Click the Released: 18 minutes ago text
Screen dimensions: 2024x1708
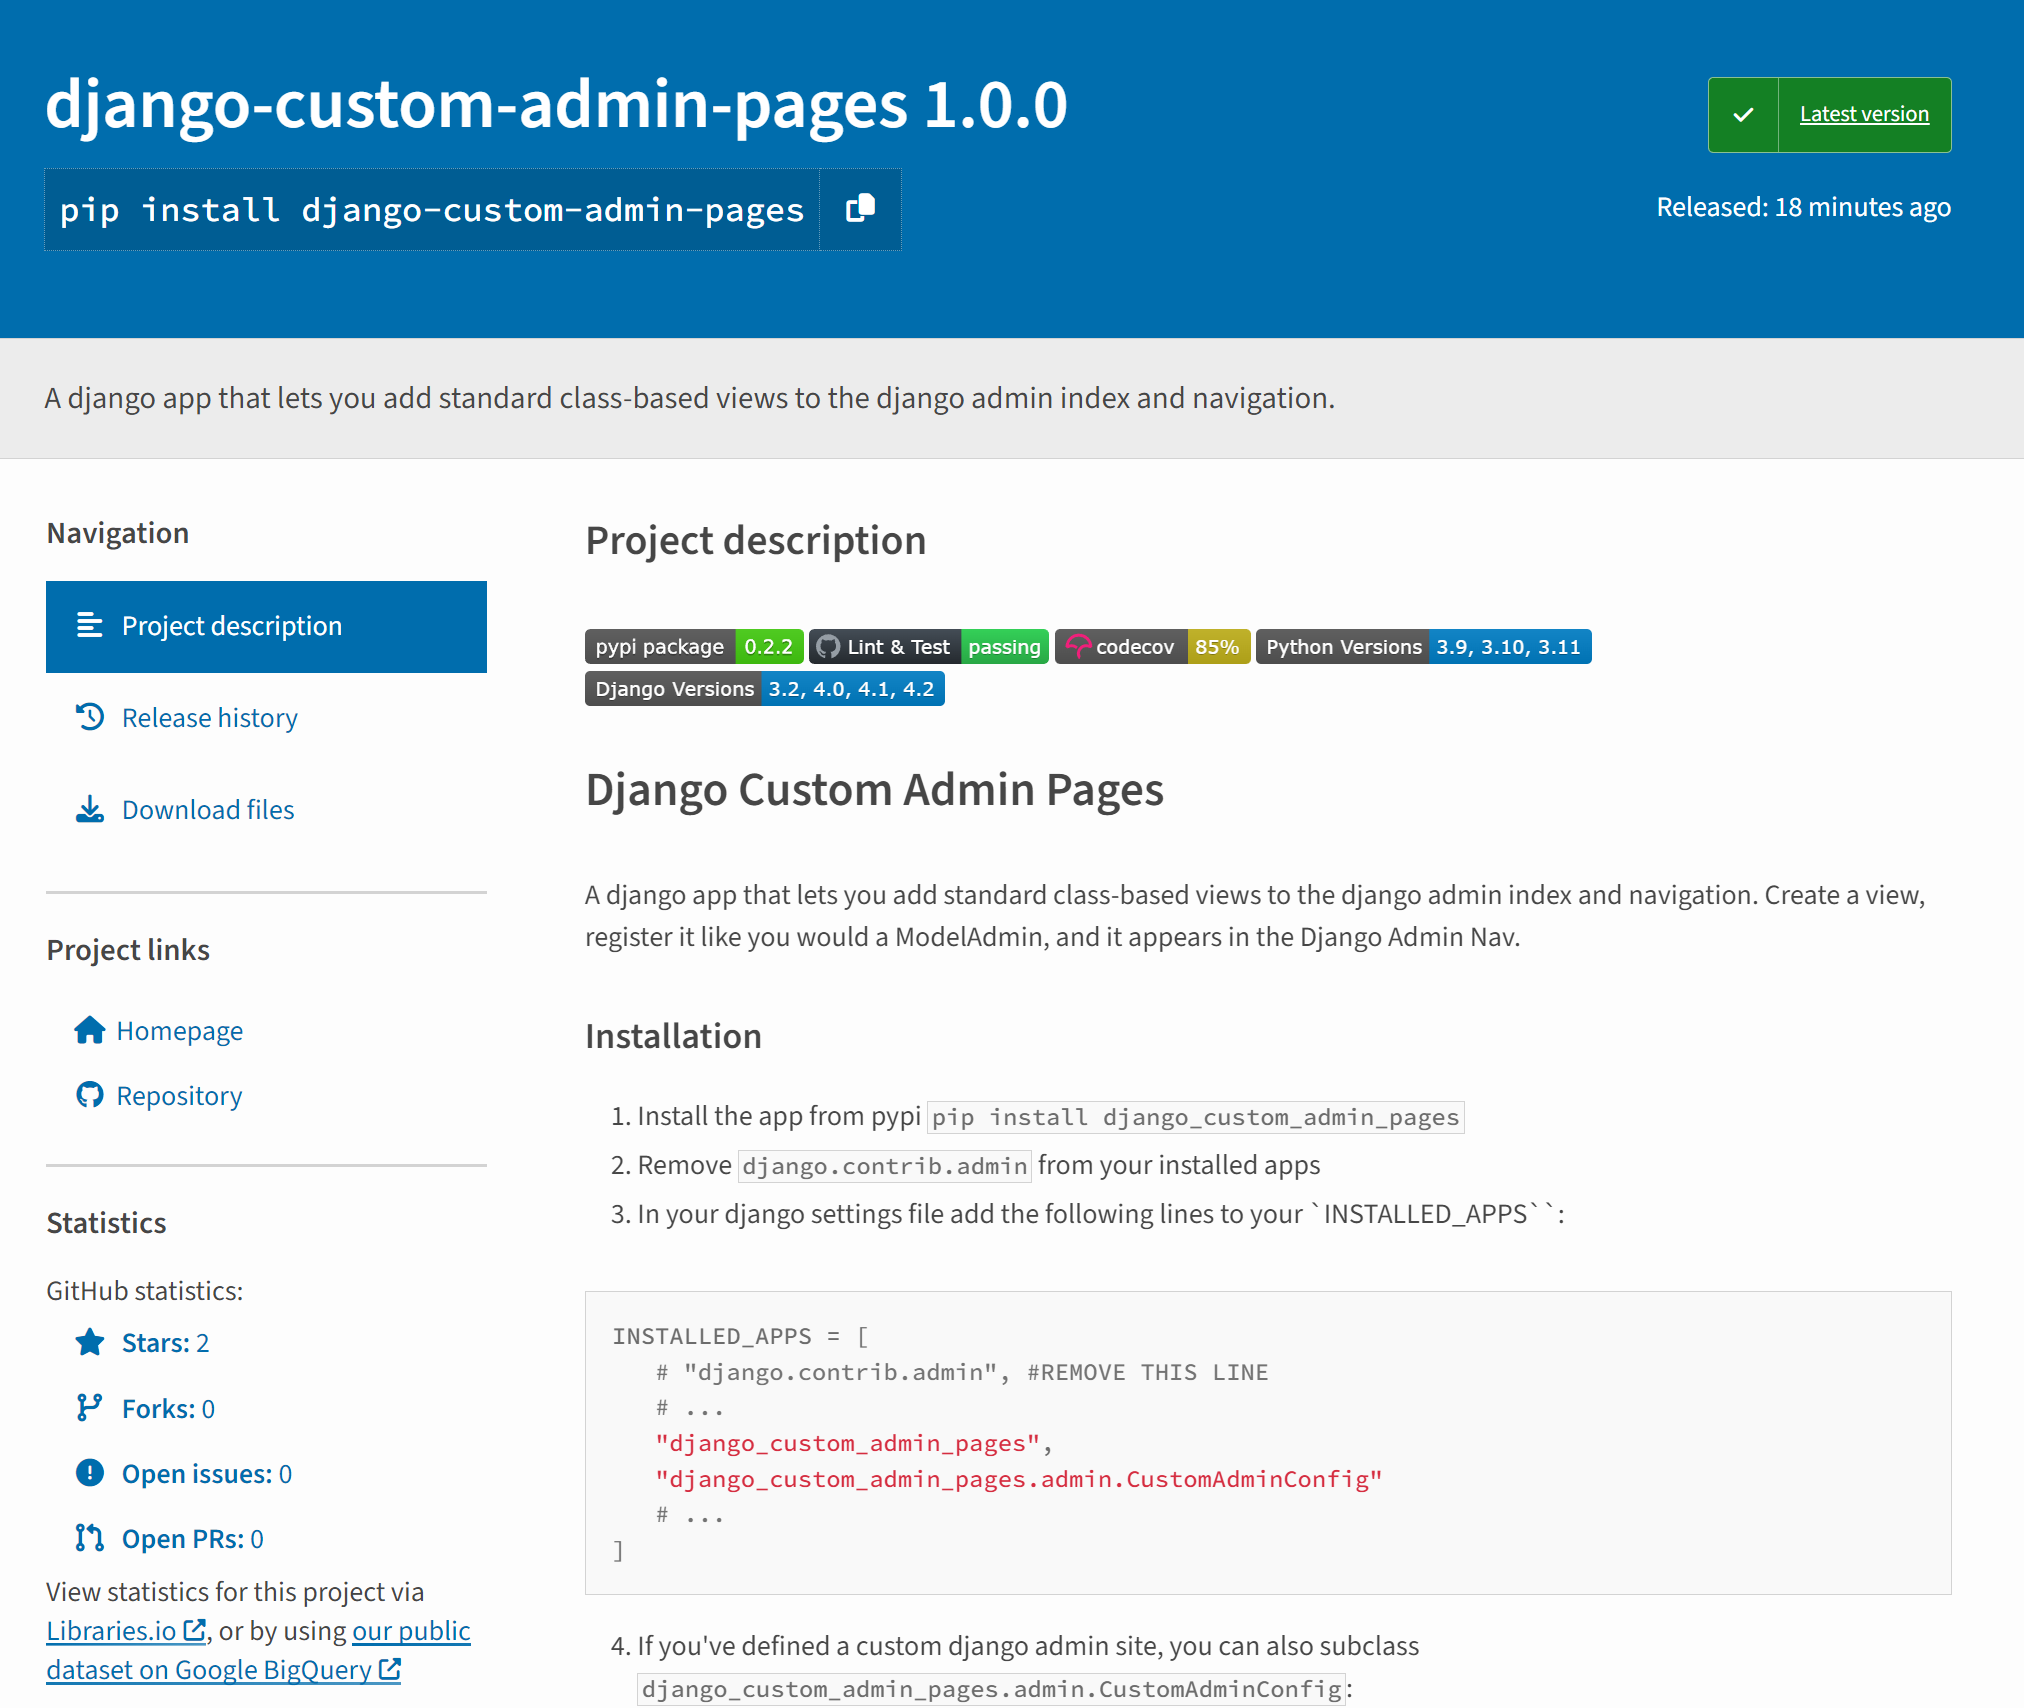pyautogui.click(x=1804, y=207)
